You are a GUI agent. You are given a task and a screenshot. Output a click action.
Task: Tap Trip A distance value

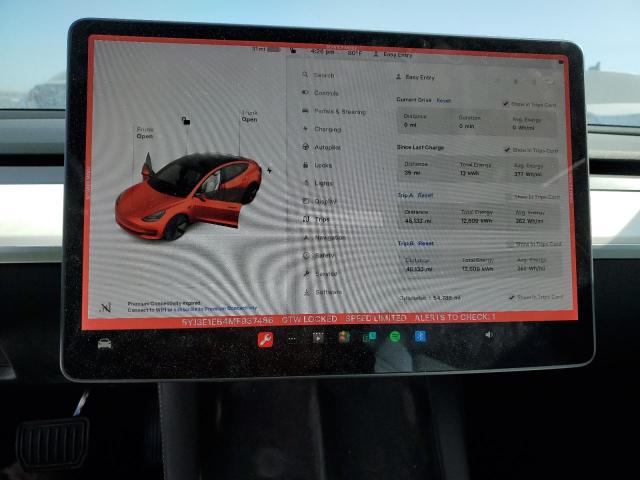418,221
